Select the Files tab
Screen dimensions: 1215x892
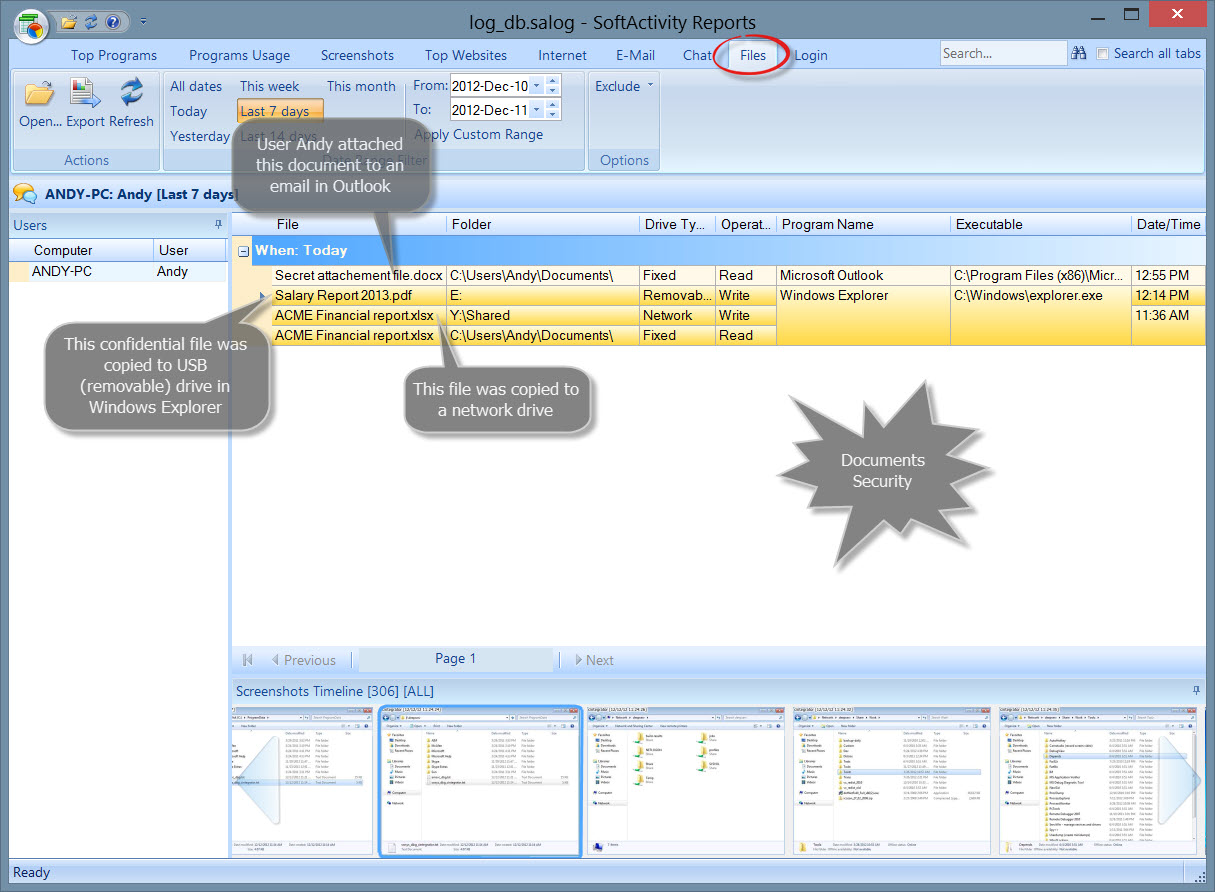(753, 55)
